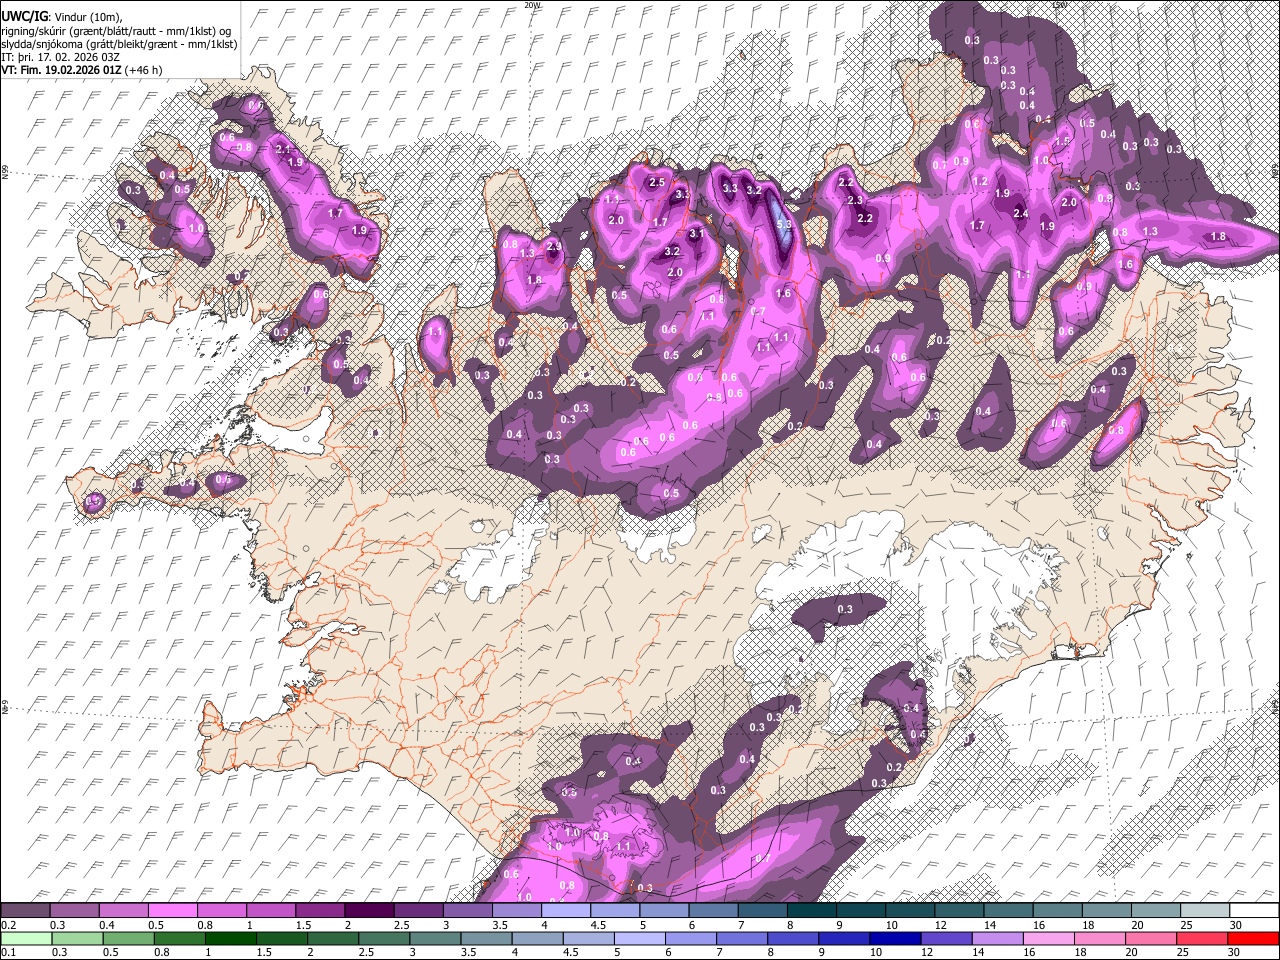The height and width of the screenshot is (960, 1280).
Task: Click the light lavender swatch between 4 and 4.5
Action: tap(568, 910)
